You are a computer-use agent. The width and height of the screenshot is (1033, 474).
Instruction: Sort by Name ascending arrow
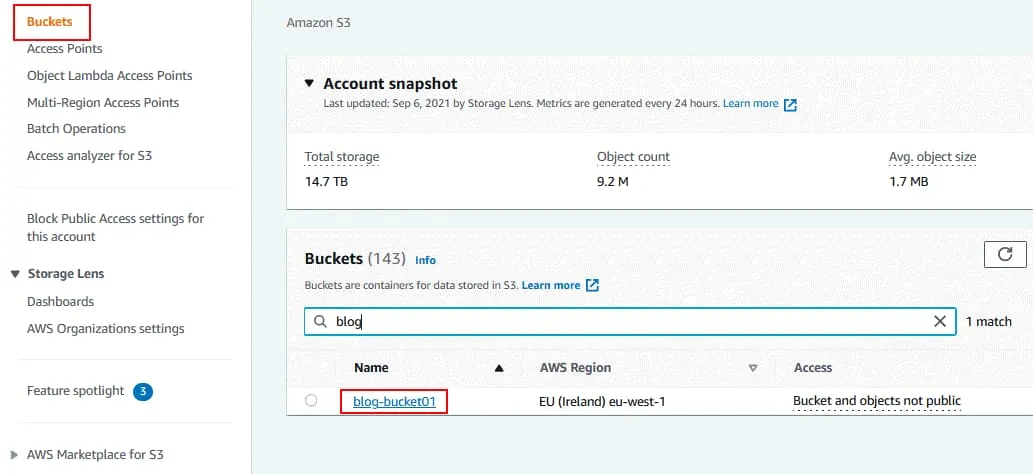coord(499,368)
